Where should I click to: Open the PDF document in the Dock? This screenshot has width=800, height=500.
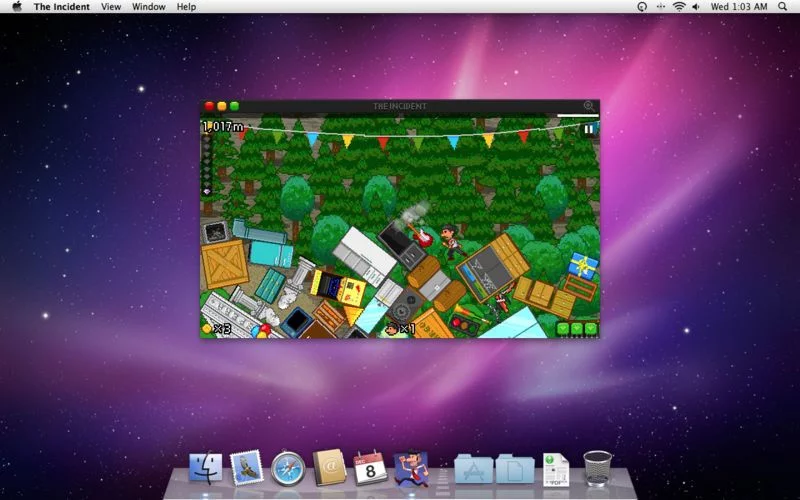point(556,469)
